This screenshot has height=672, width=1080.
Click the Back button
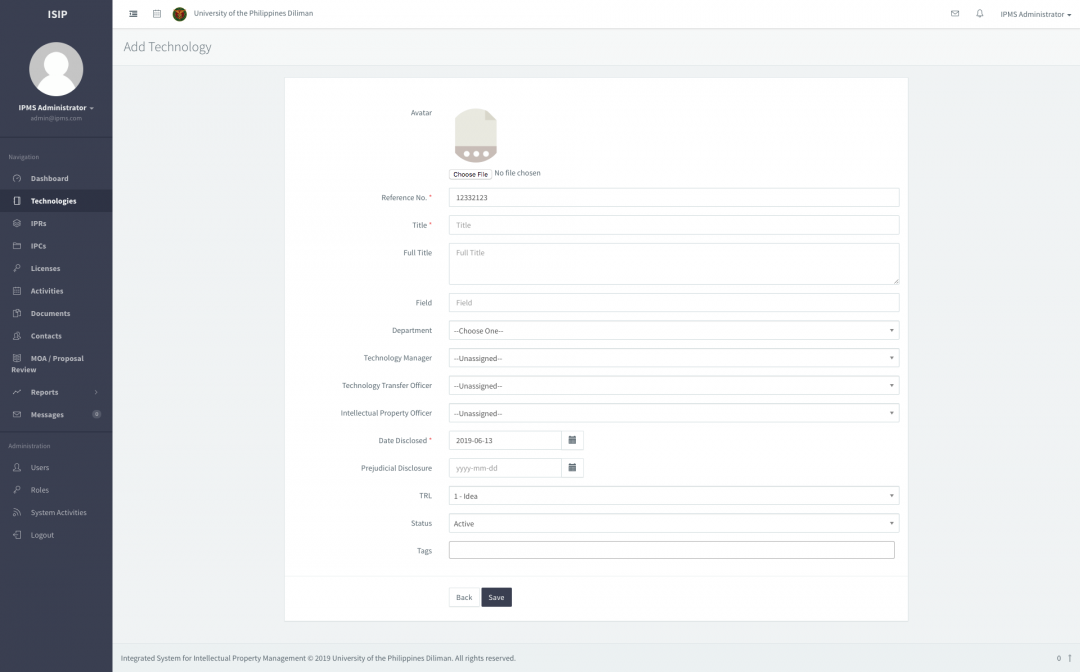[464, 597]
